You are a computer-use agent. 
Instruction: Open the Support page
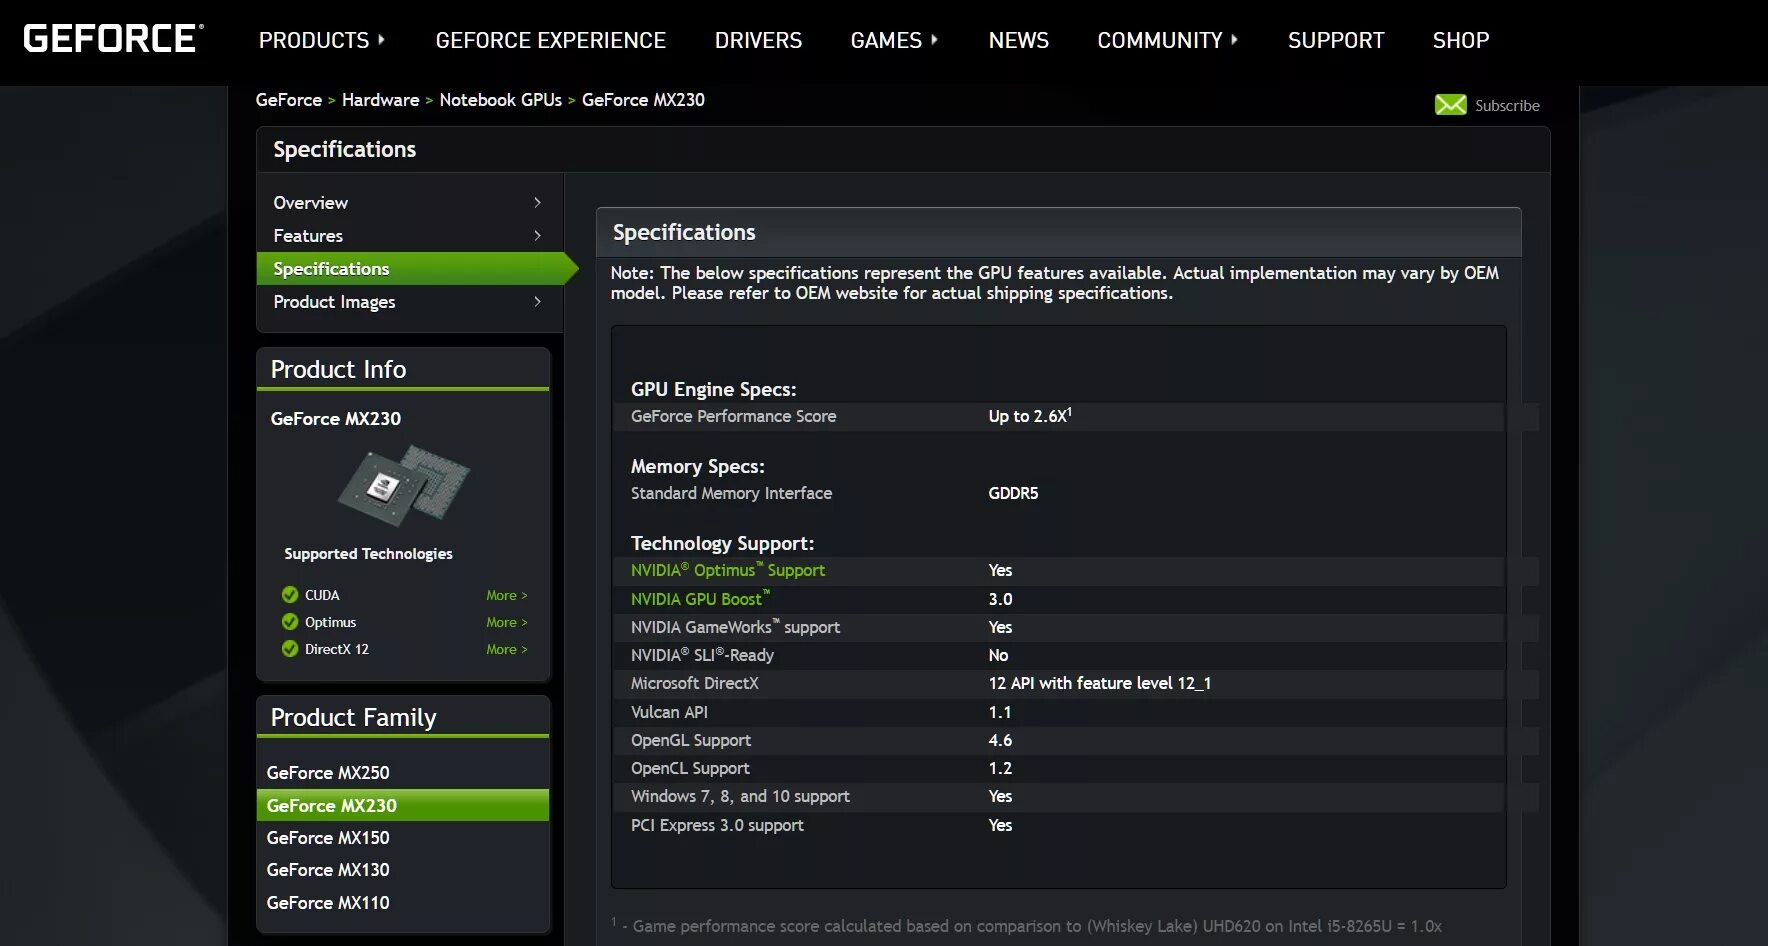pos(1336,40)
